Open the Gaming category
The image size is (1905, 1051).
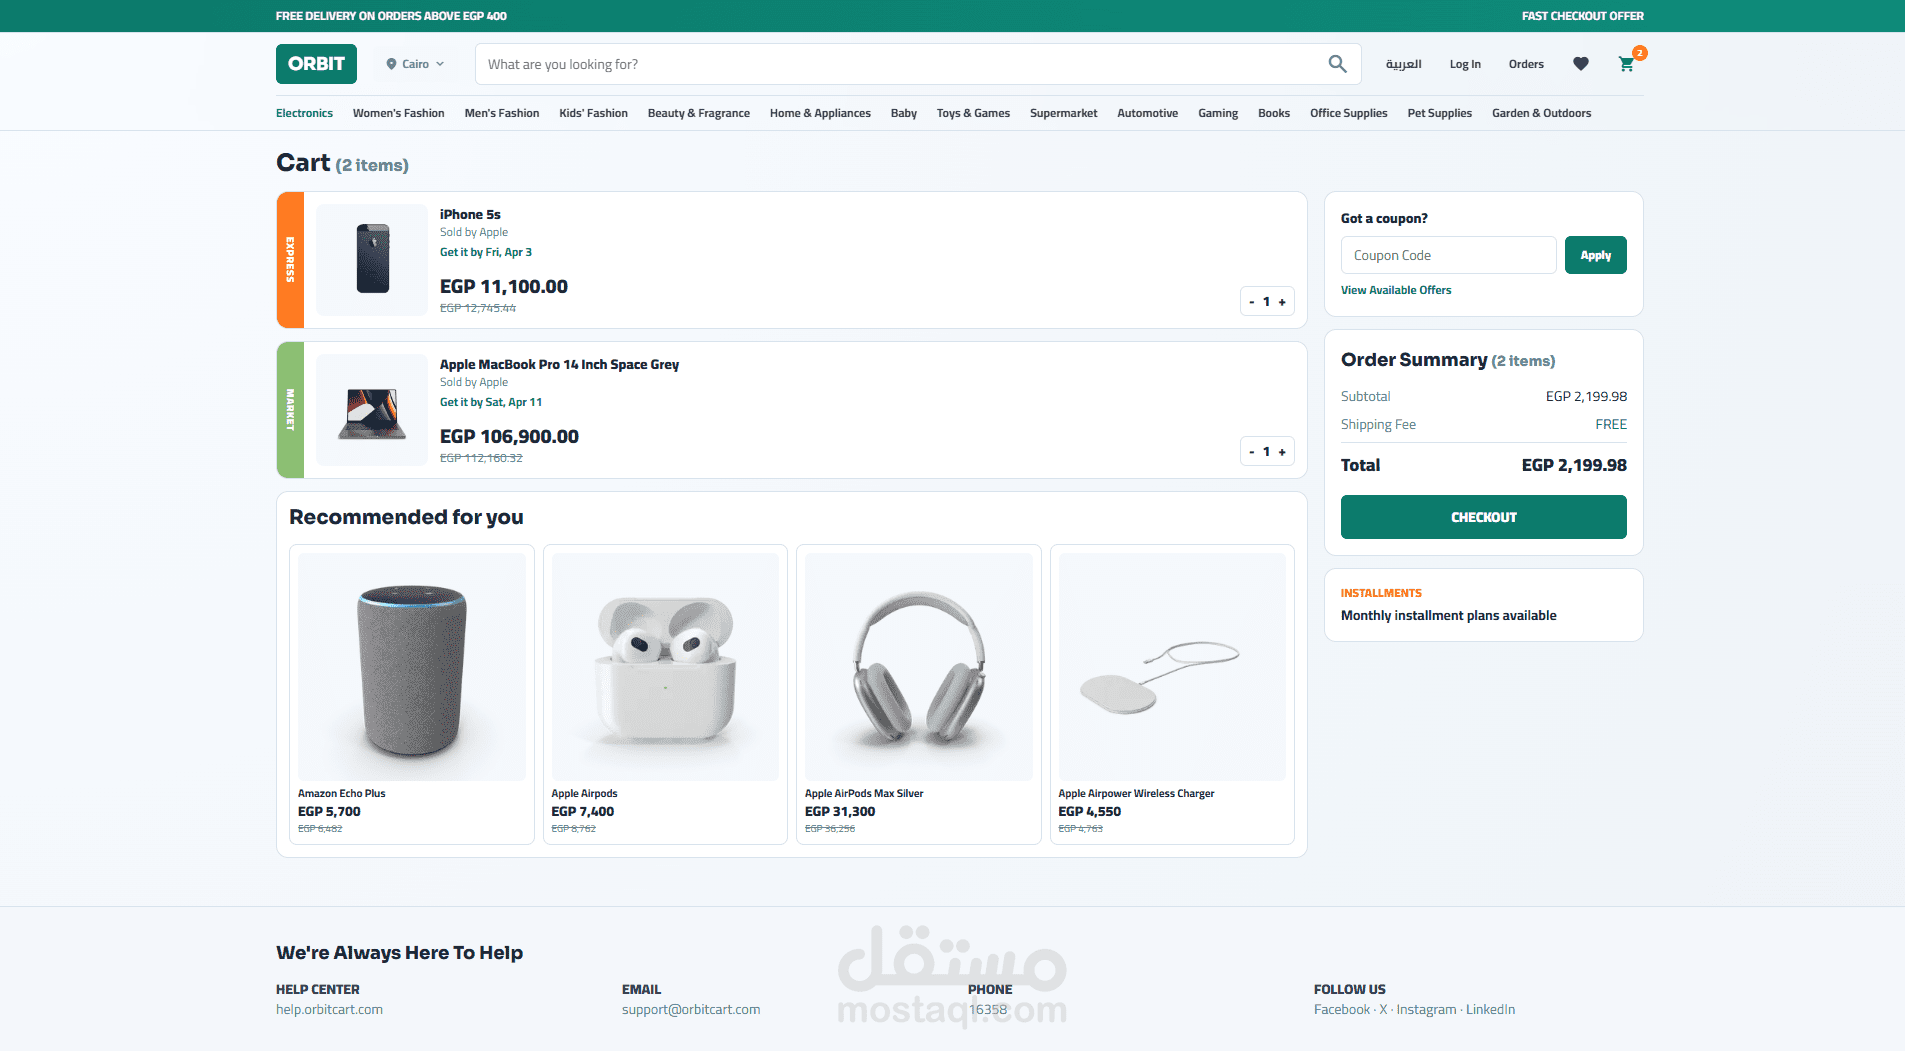click(1218, 113)
